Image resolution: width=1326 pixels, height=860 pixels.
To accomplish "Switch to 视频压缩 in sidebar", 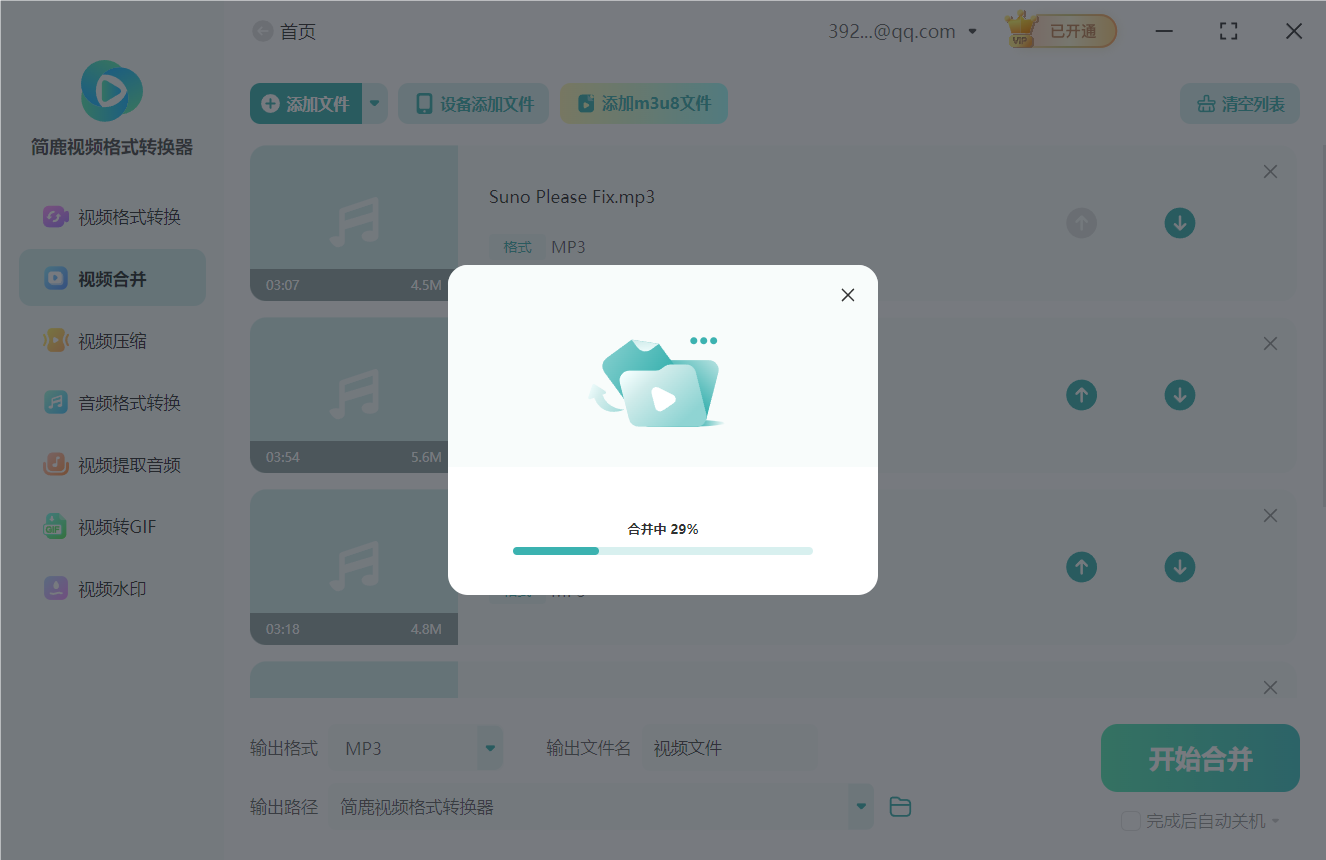I will [x=112, y=341].
